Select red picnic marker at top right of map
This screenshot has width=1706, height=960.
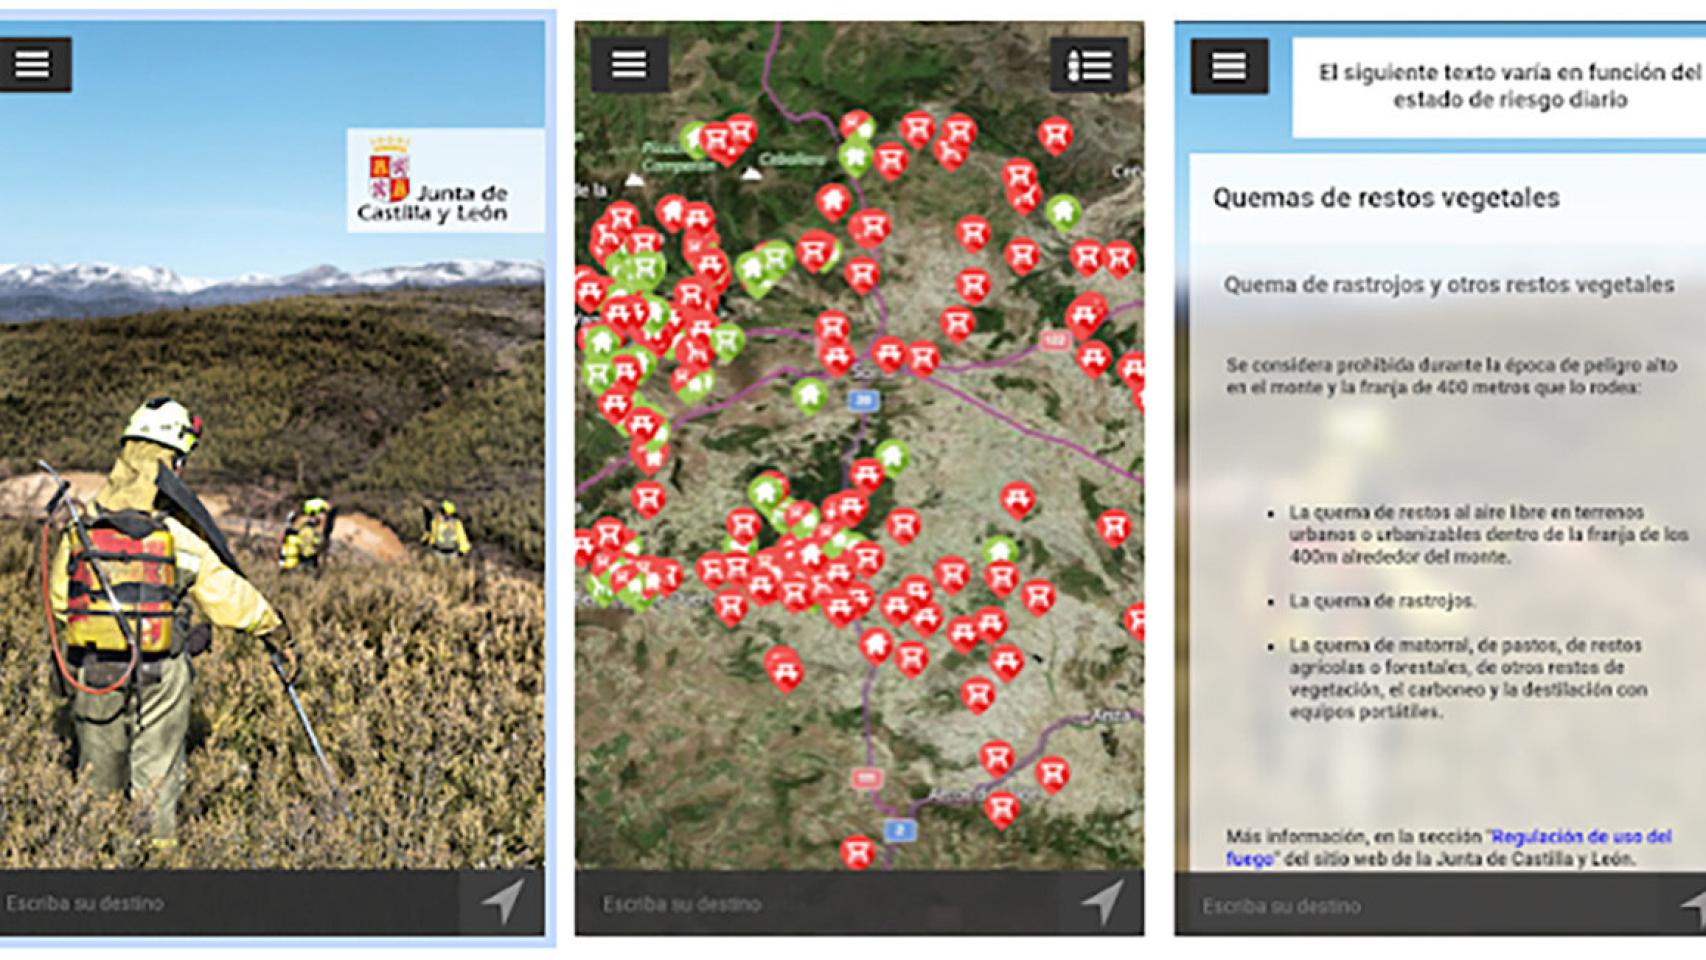(1054, 134)
